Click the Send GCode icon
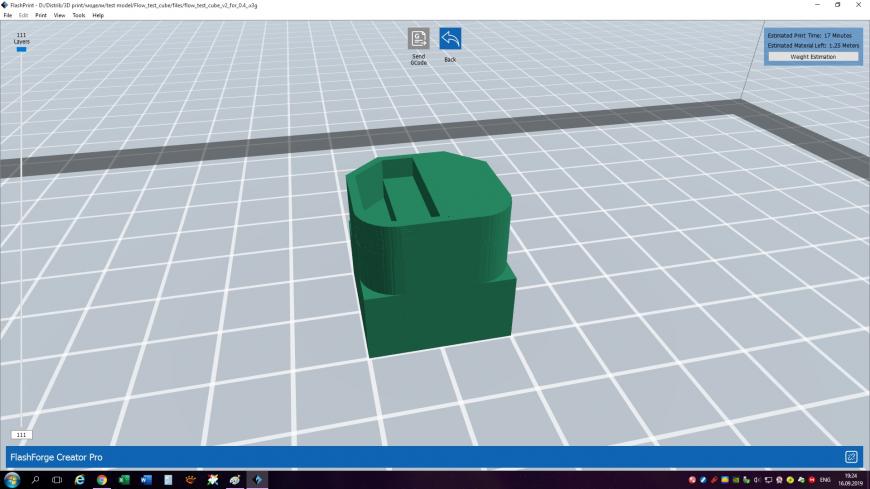Screen dimensions: 870x489 (x=418, y=39)
